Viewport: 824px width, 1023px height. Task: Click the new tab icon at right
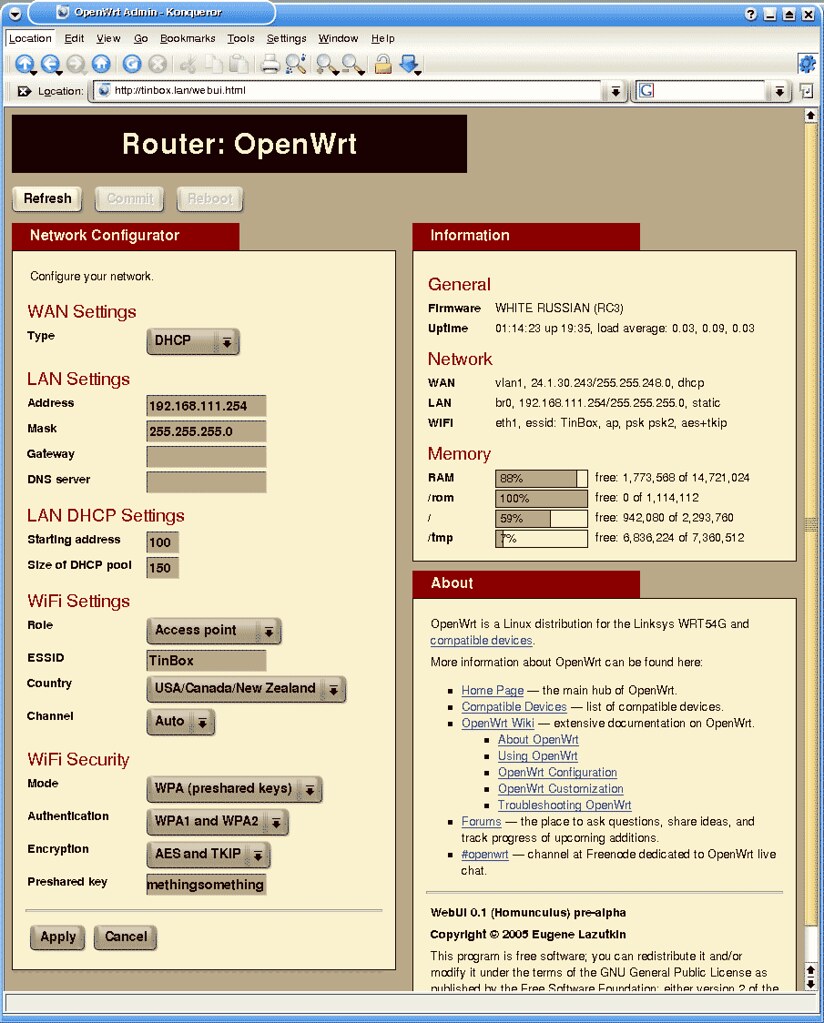[x=806, y=91]
